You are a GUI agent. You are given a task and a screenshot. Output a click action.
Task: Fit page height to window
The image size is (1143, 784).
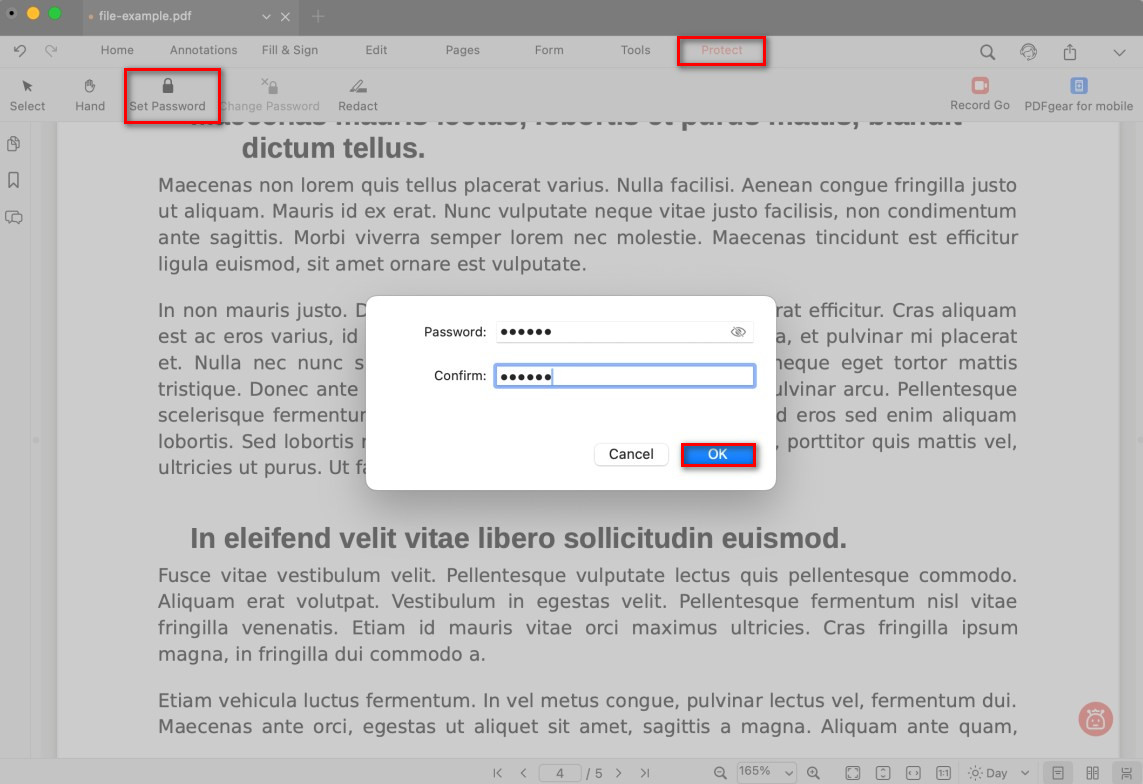(x=883, y=773)
